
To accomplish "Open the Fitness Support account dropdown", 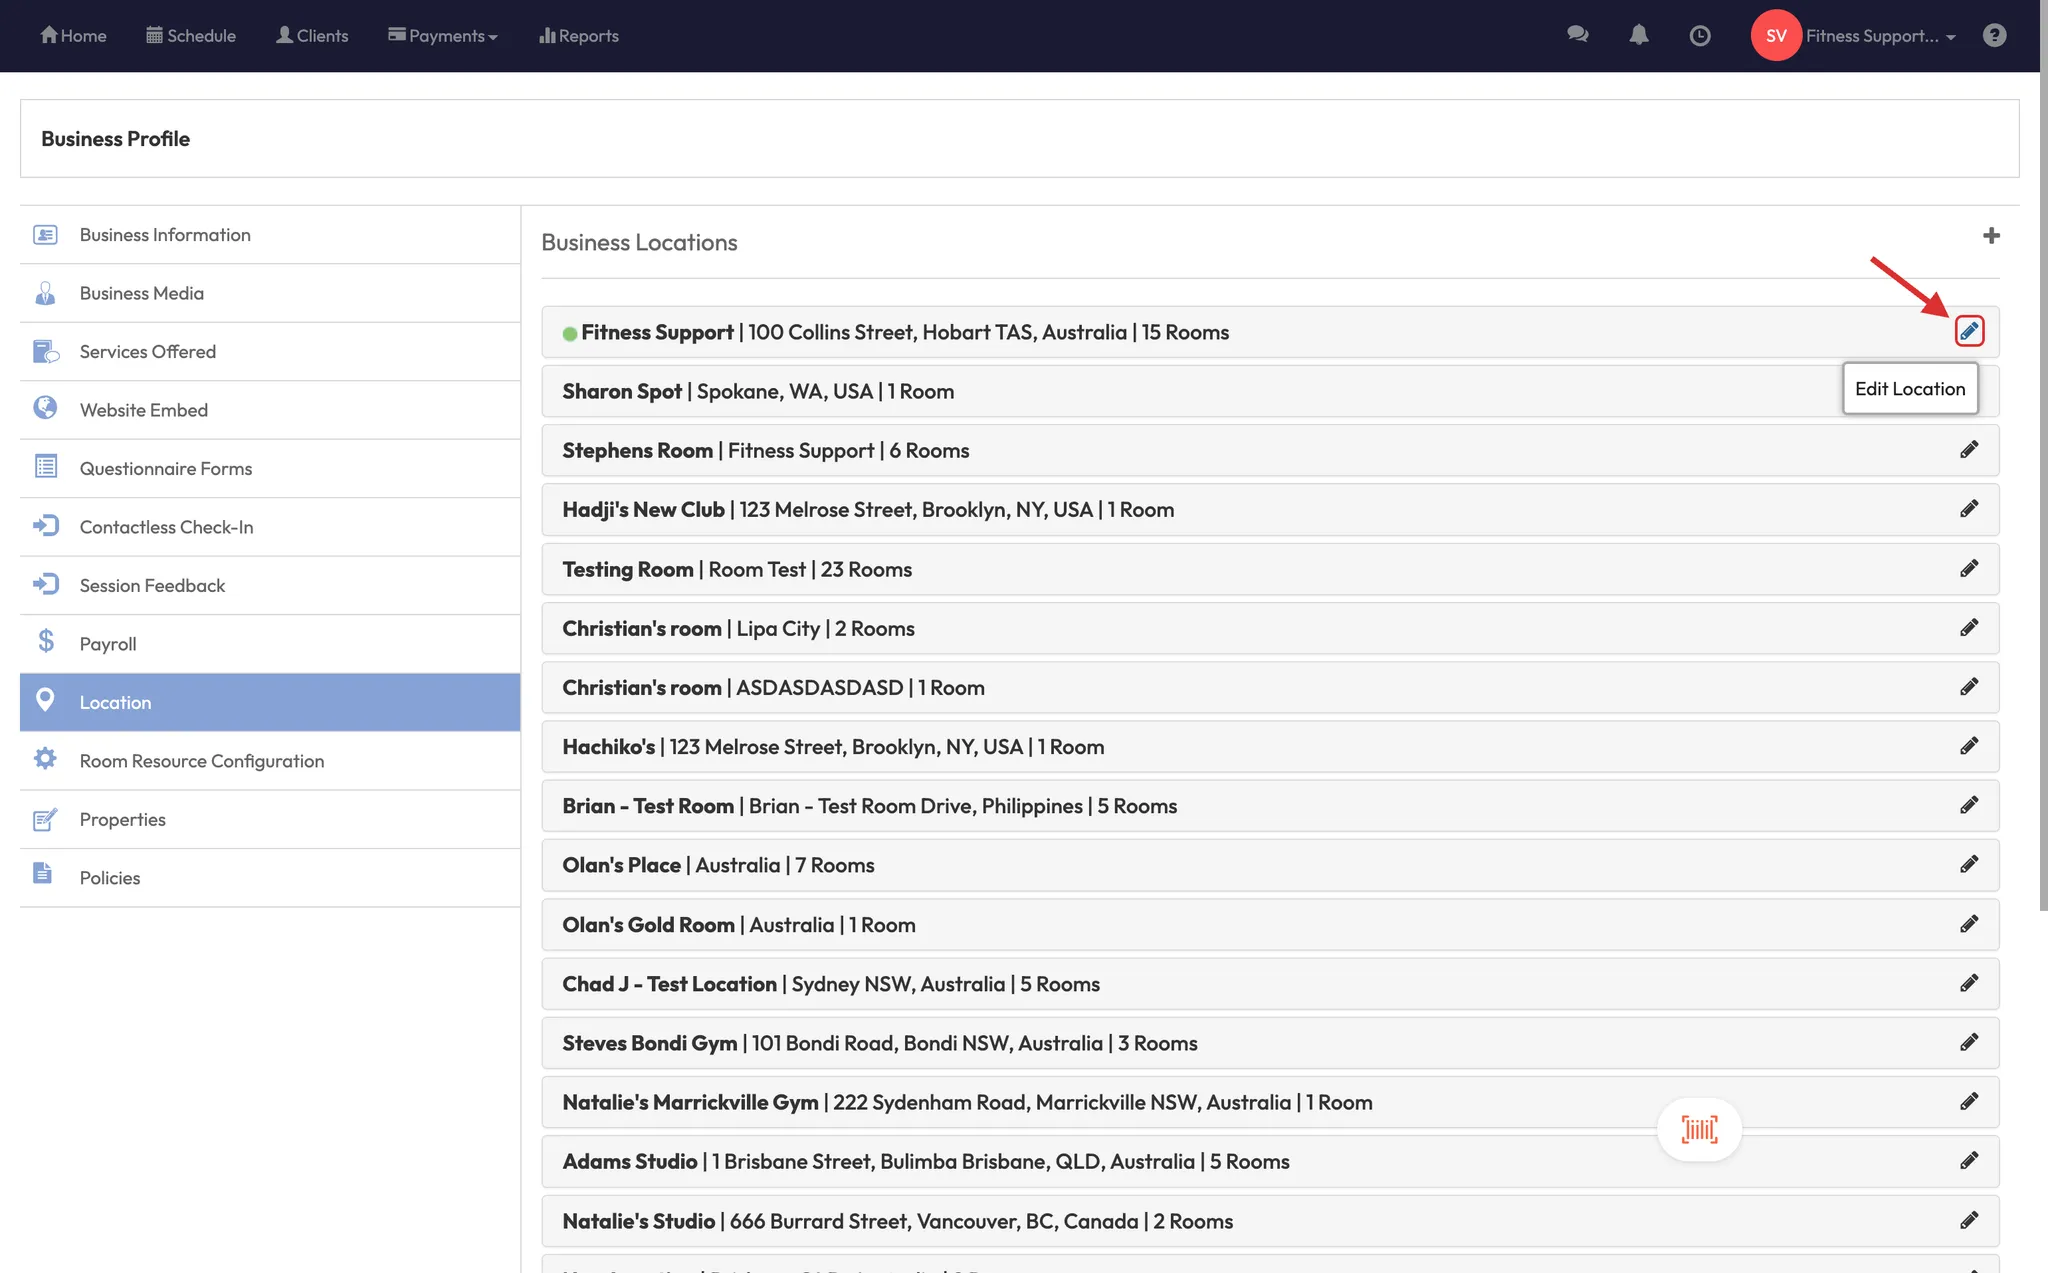I will click(1880, 36).
